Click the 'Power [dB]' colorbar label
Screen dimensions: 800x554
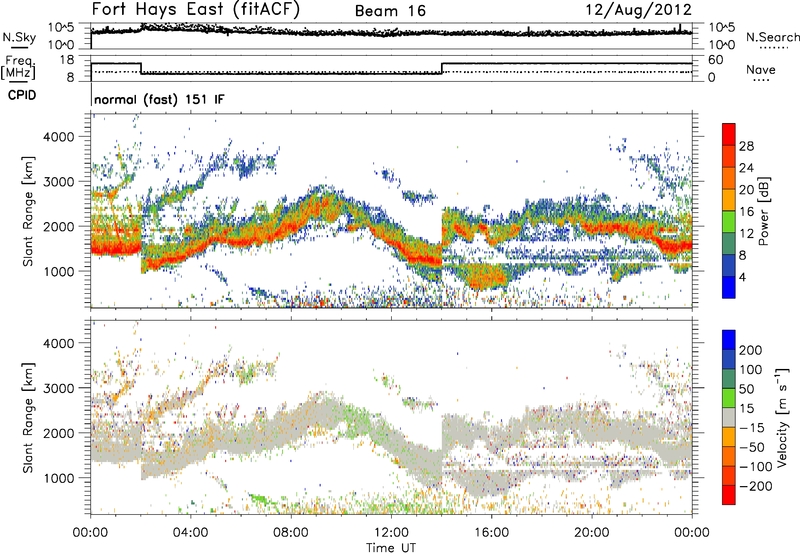point(763,211)
